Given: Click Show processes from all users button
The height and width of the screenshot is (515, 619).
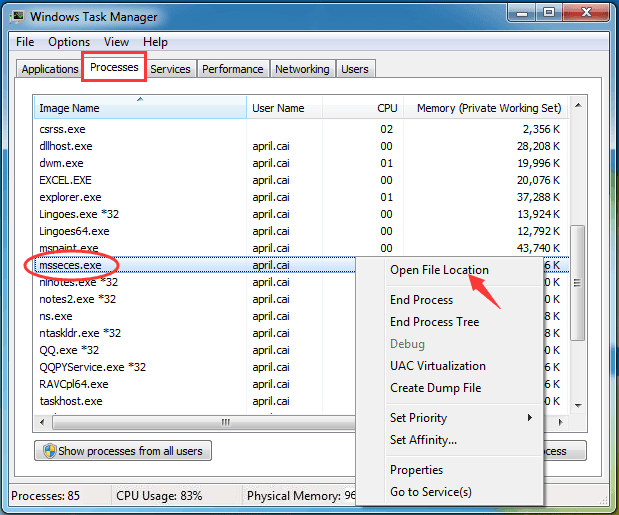Looking at the screenshot, I should click(x=123, y=451).
